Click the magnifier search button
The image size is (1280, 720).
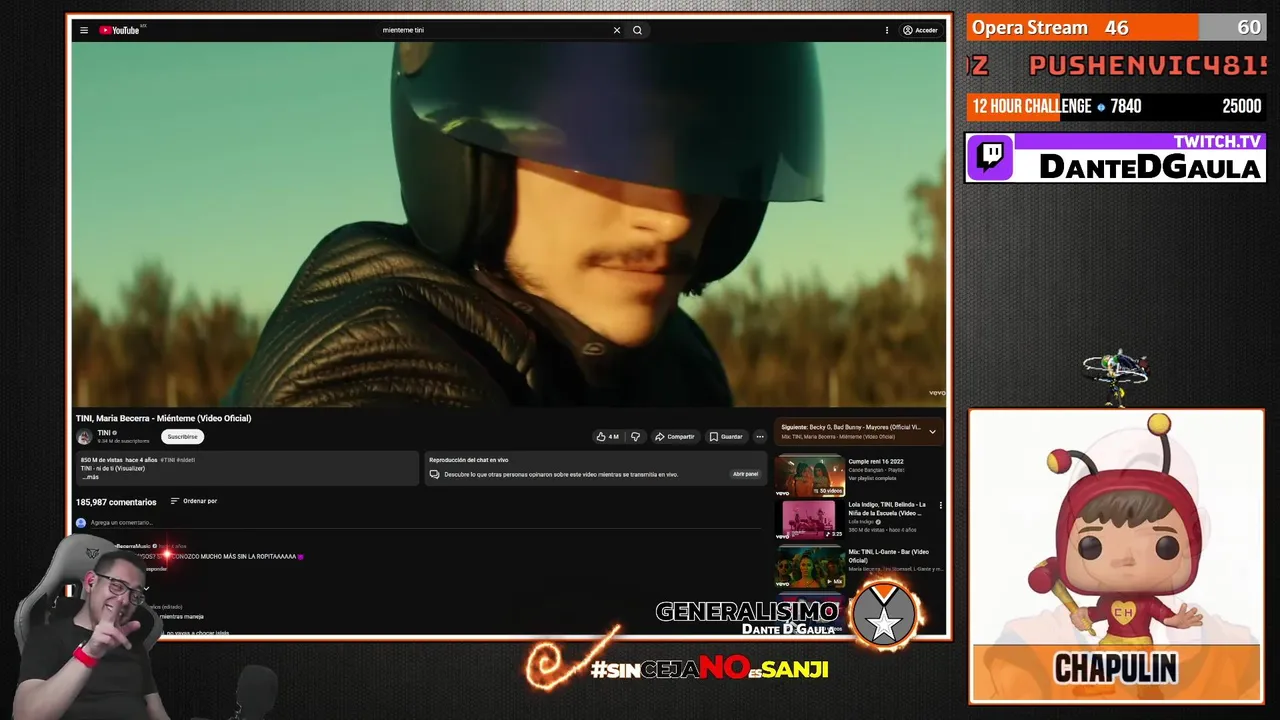637,30
